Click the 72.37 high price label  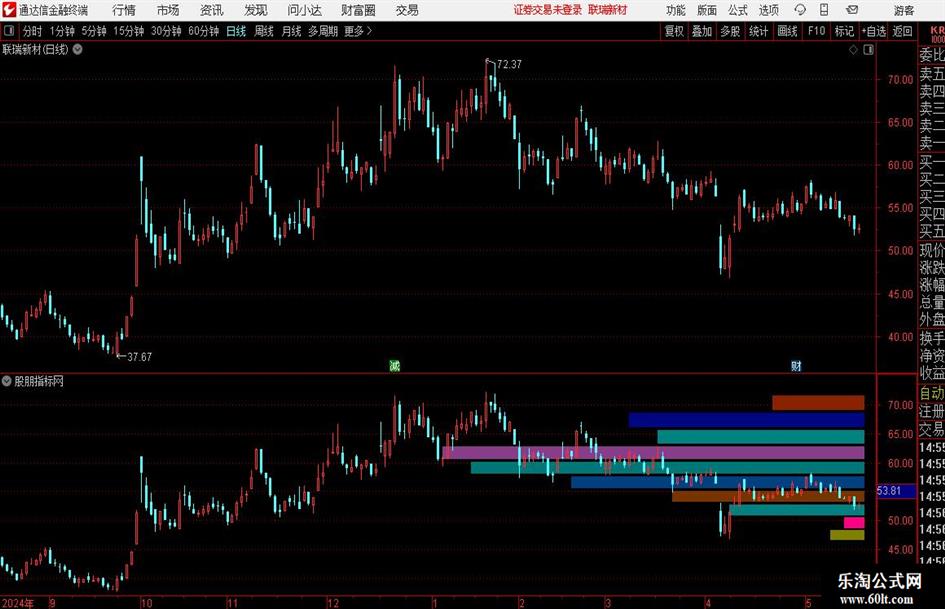pyautogui.click(x=510, y=64)
